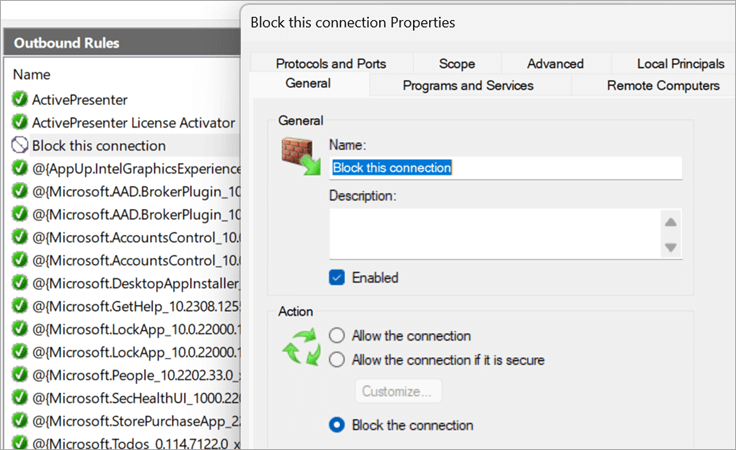Viewport: 736px width, 450px height.
Task: Open the Scope tab
Action: 457,64
